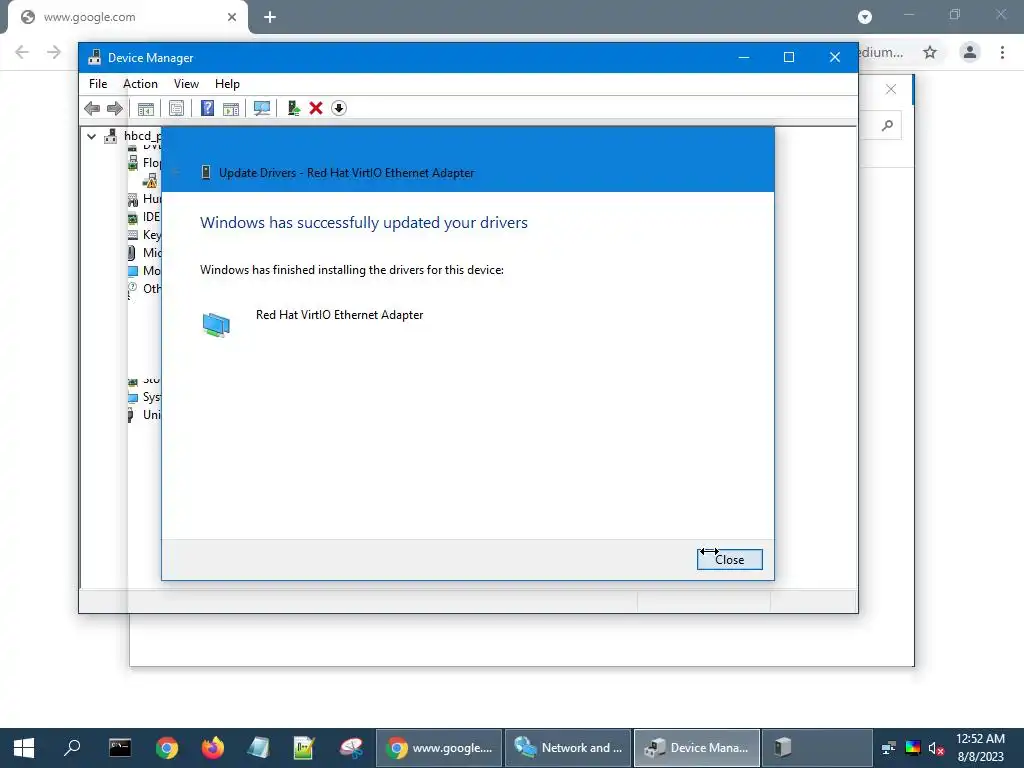The image size is (1024, 768).
Task: Select the Sys (system devices) tree entry
Action: (x=144, y=397)
